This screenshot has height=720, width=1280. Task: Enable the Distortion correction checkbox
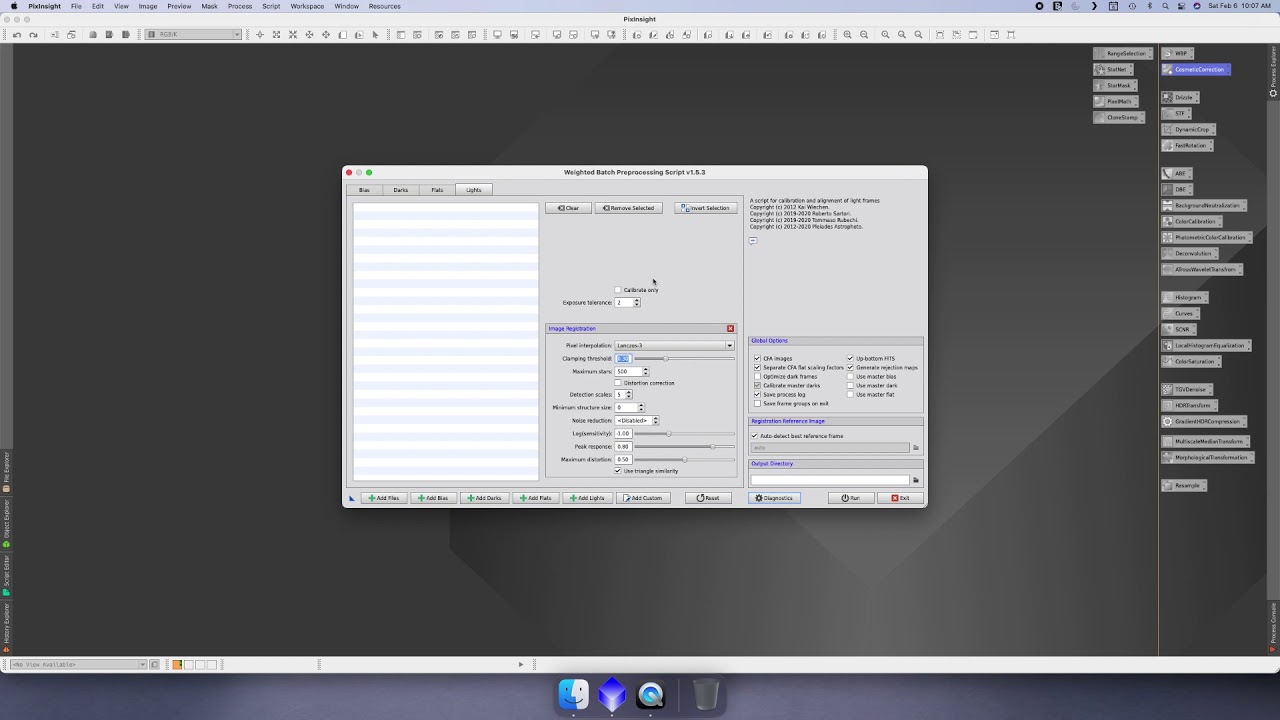click(x=618, y=383)
